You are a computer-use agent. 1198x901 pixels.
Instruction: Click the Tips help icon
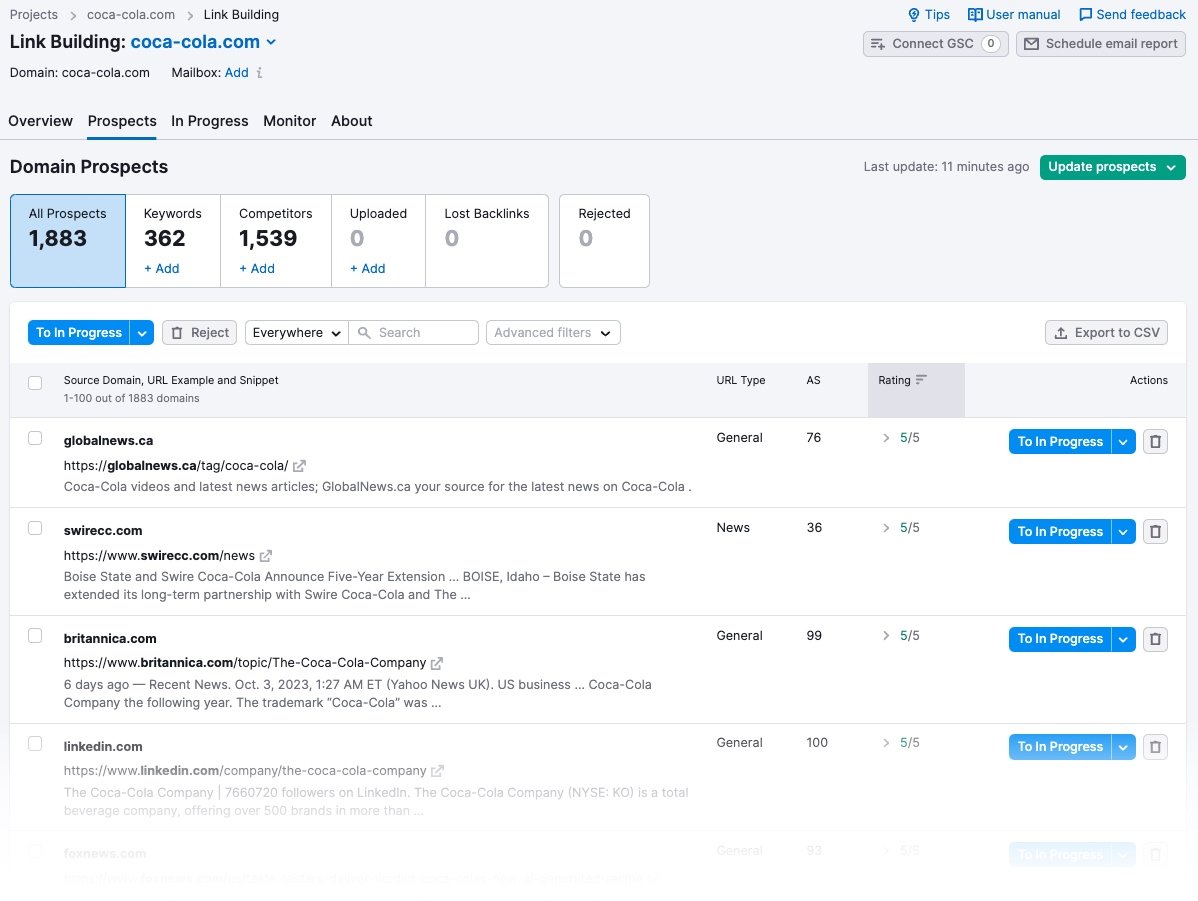point(915,14)
